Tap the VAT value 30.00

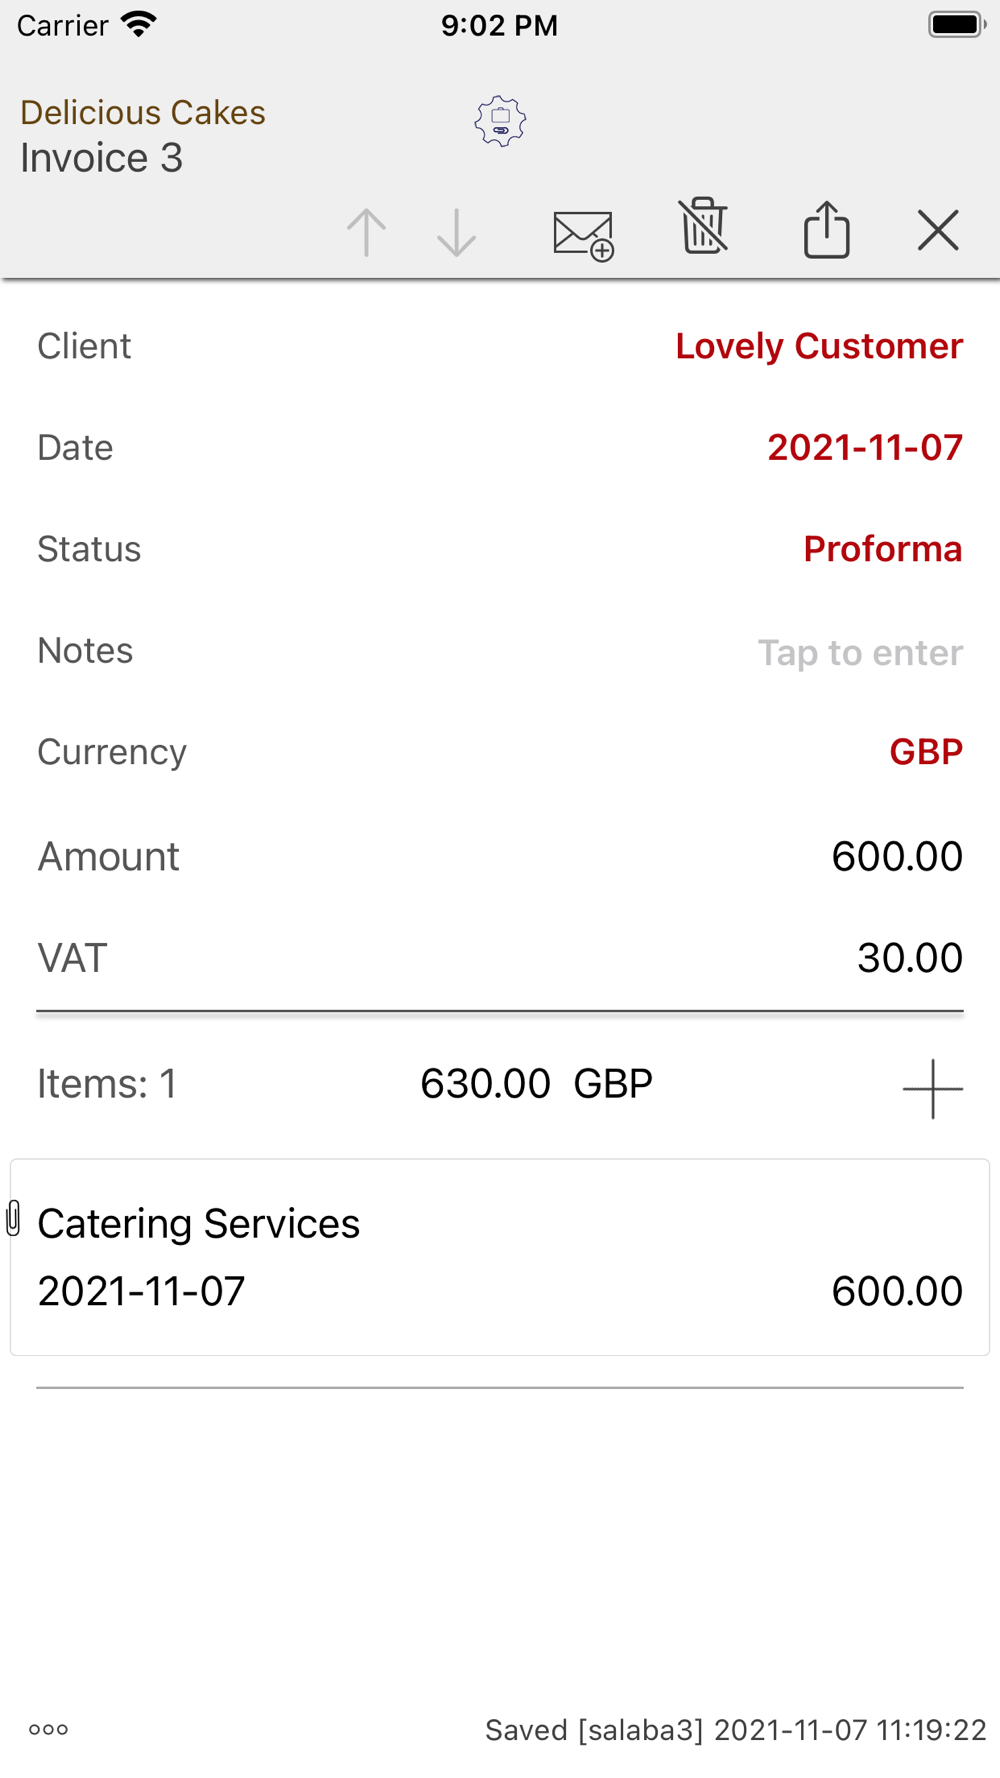click(909, 958)
